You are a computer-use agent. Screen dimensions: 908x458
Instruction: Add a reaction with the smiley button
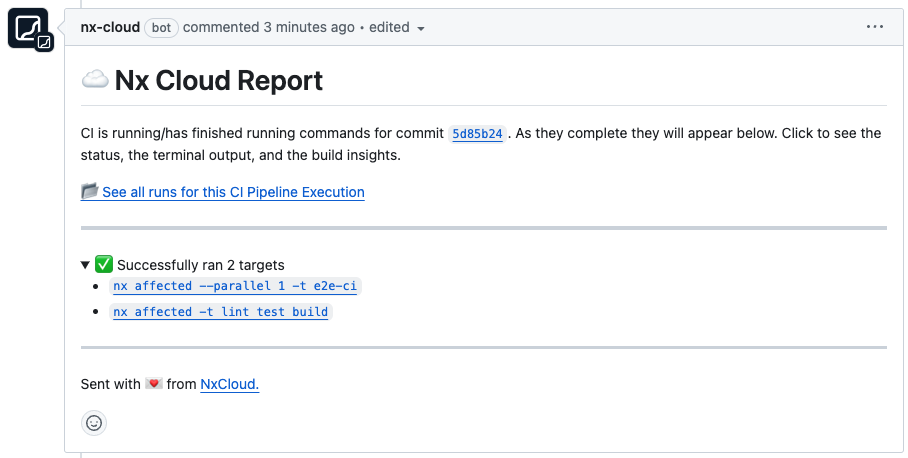[94, 423]
